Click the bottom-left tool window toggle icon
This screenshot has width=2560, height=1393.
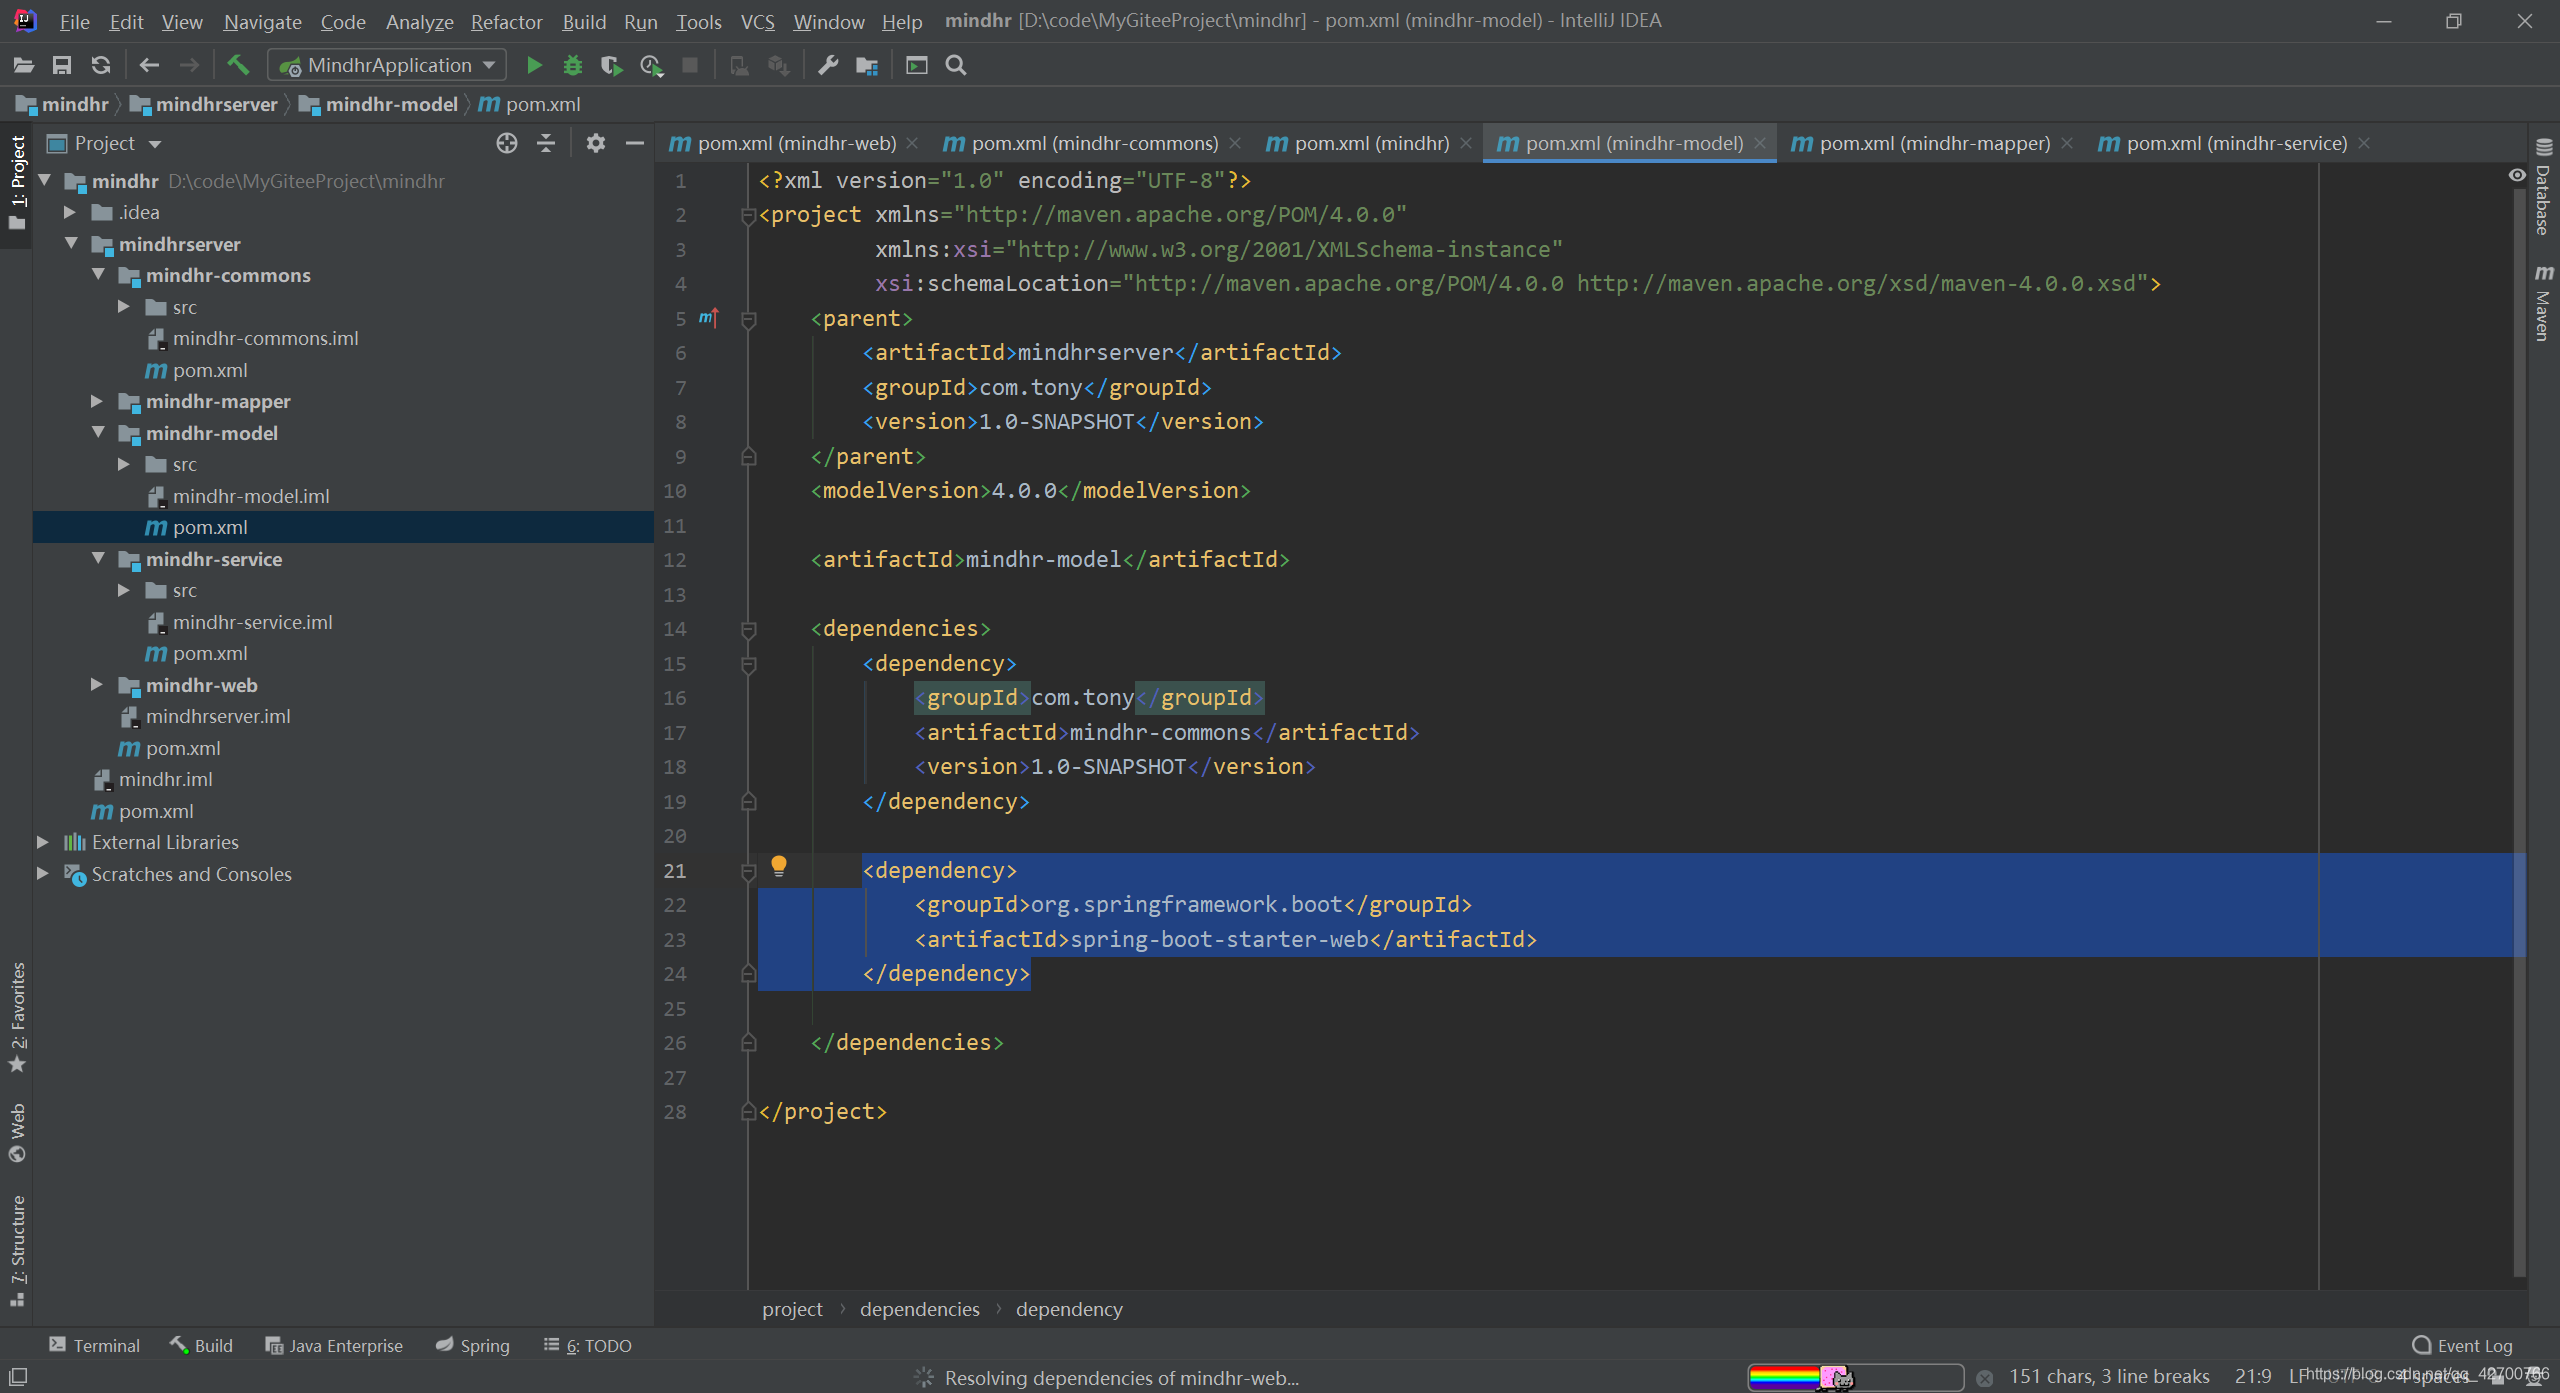(x=18, y=1377)
